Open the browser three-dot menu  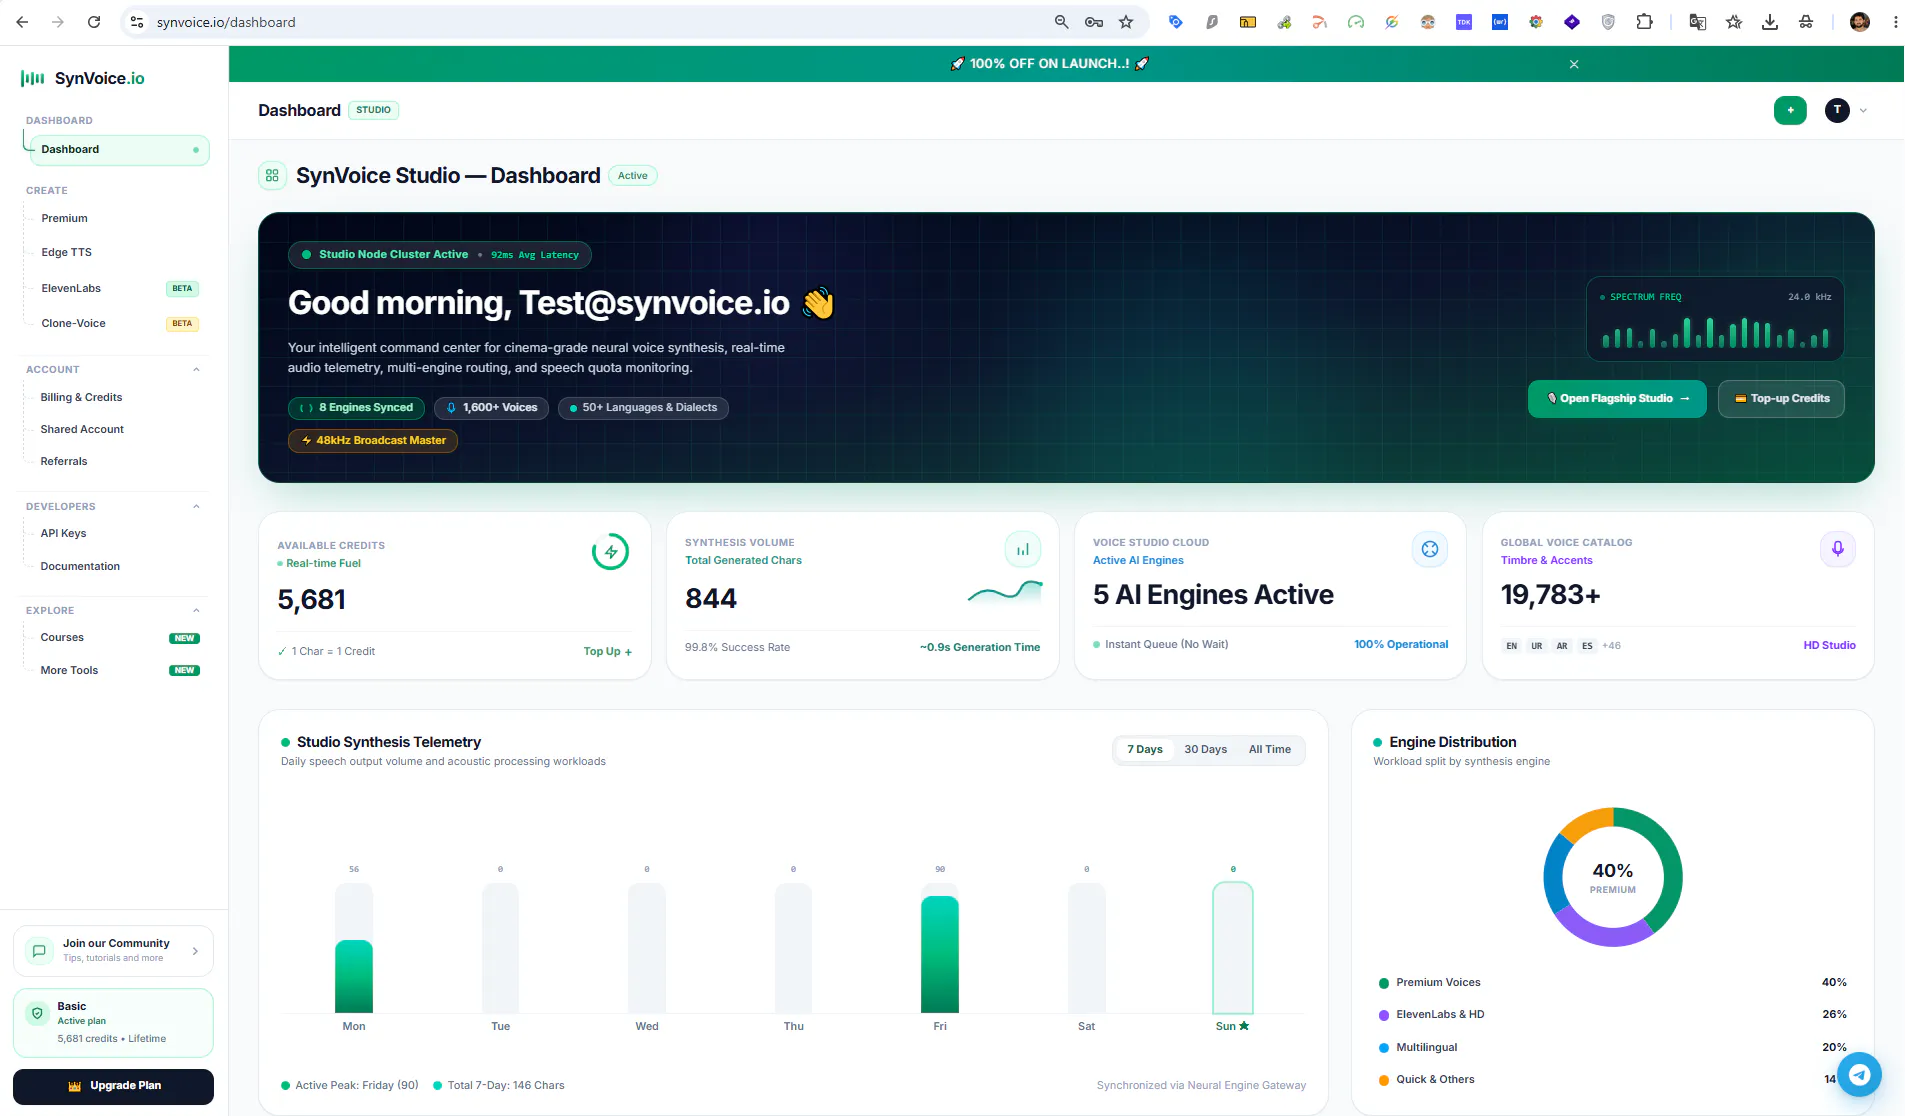pos(1895,22)
